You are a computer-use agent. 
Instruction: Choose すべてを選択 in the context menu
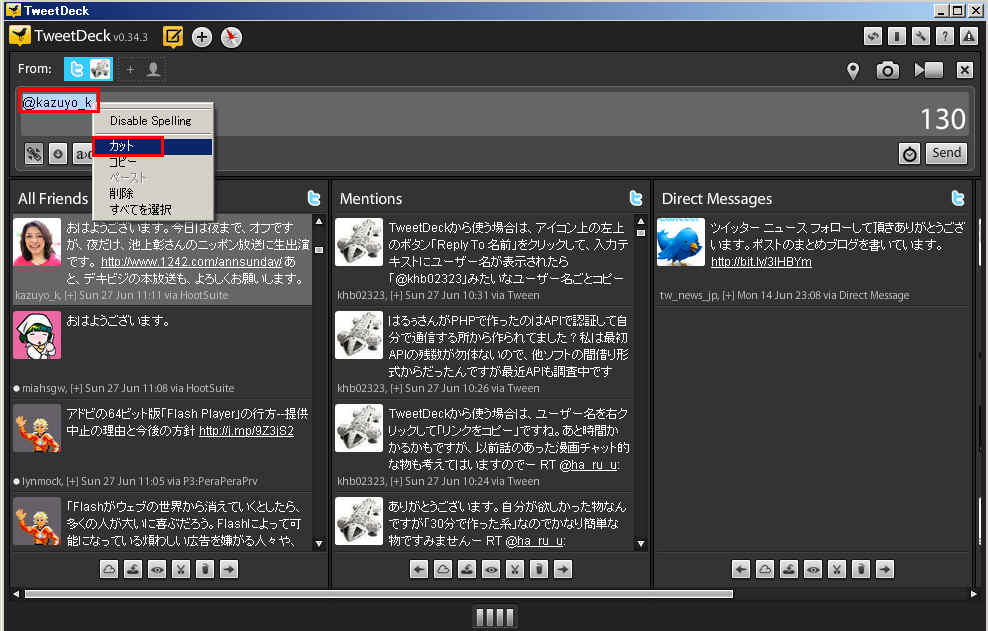click(x=152, y=209)
